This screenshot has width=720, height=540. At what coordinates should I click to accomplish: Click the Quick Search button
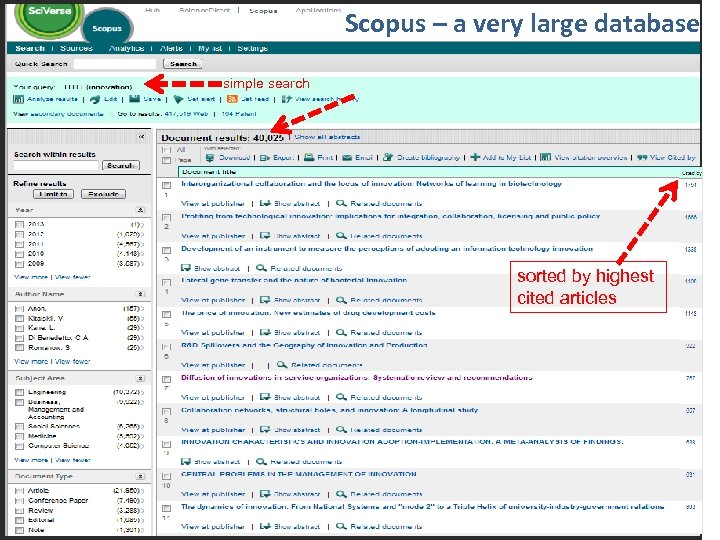coord(183,64)
